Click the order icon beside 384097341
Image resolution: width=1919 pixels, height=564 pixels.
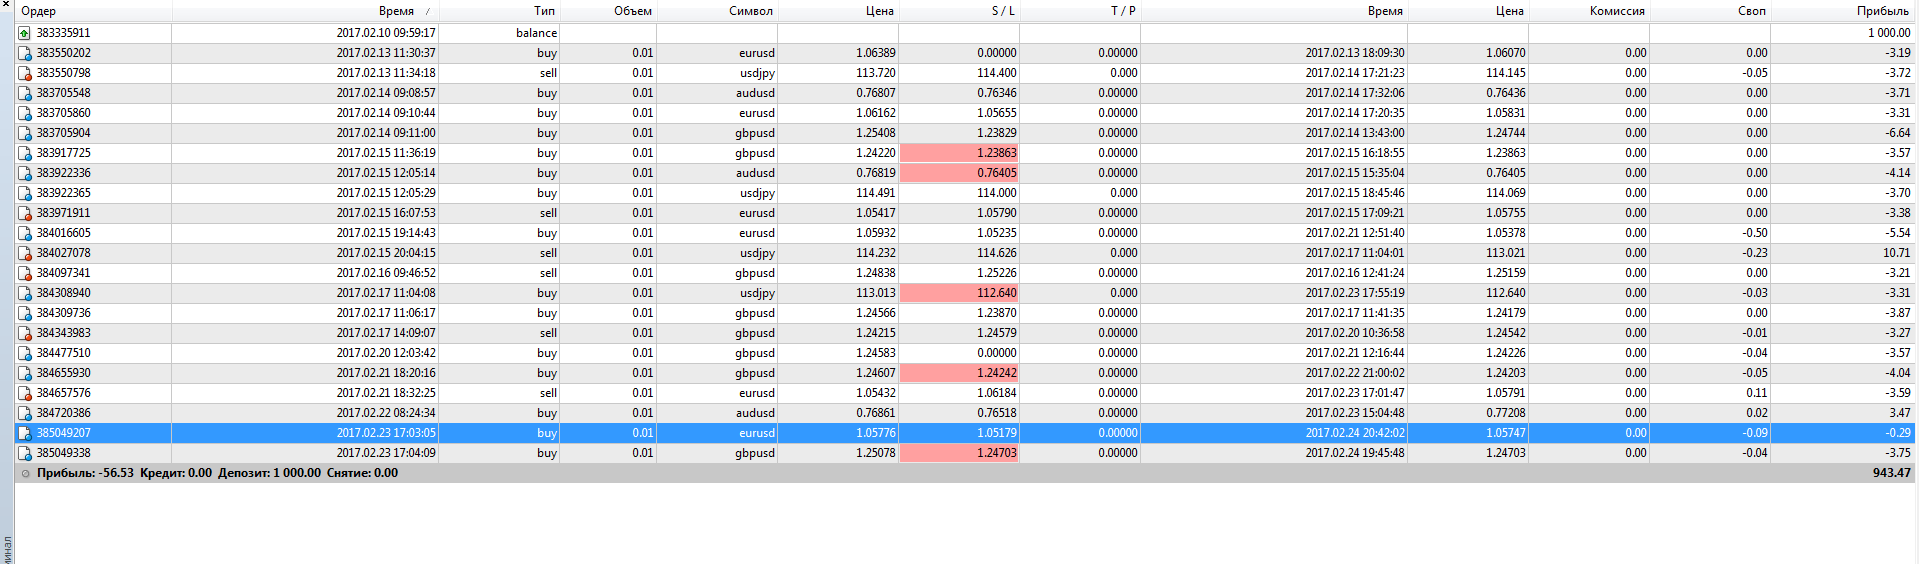[x=24, y=273]
